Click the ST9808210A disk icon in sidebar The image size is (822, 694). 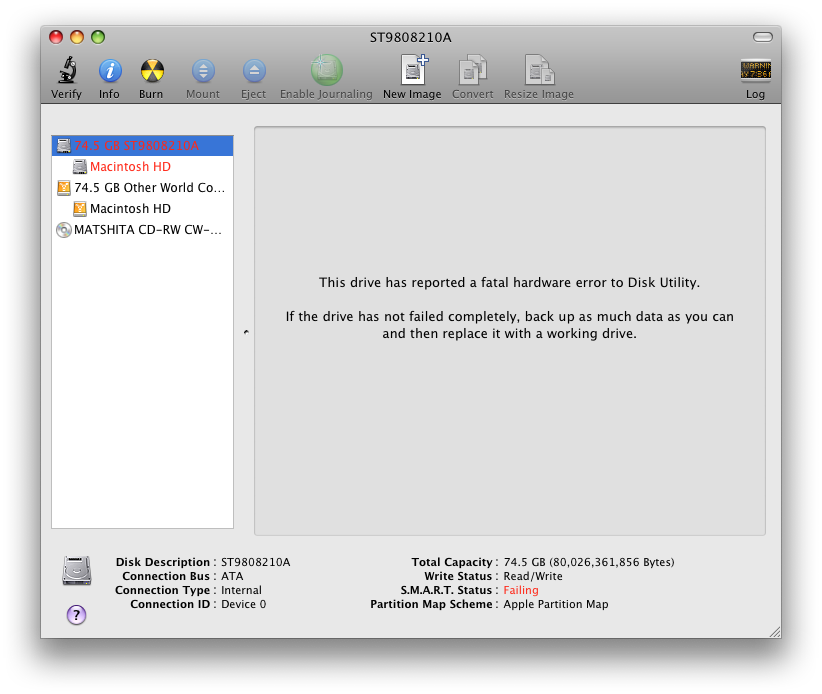(x=63, y=146)
